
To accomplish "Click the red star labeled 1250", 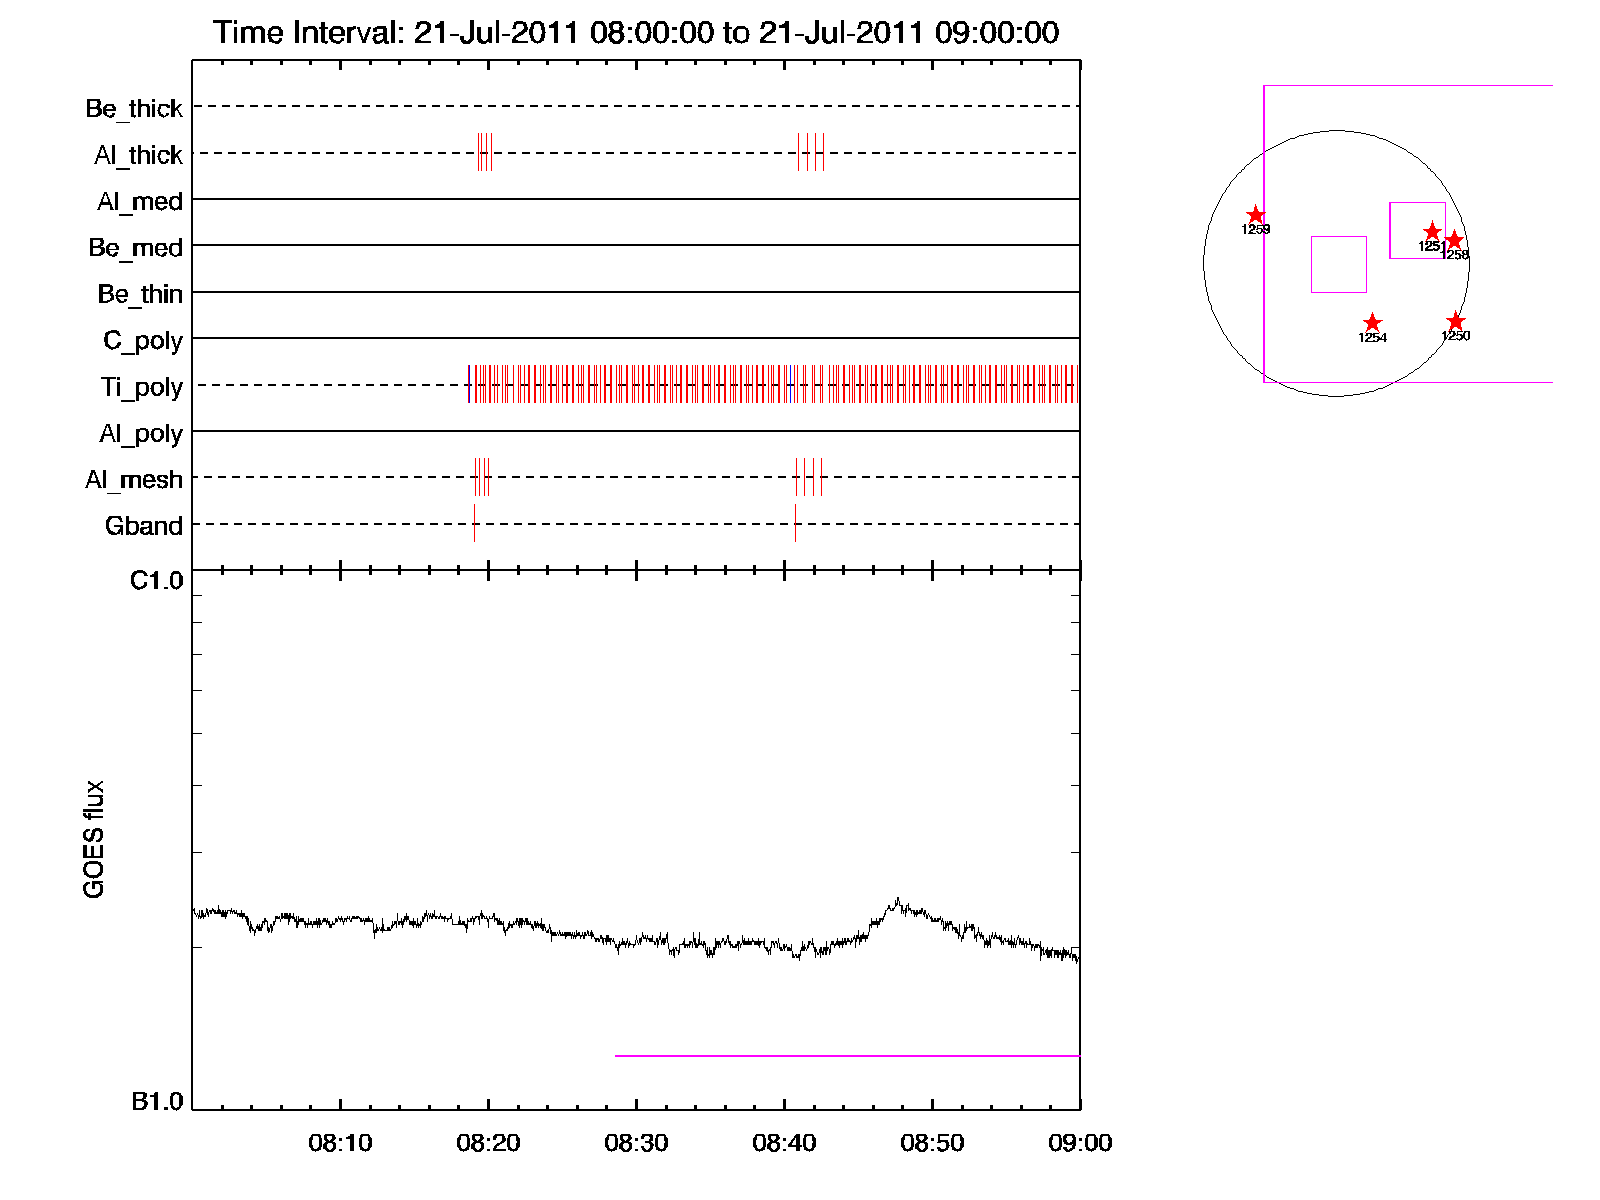I will [x=1455, y=322].
